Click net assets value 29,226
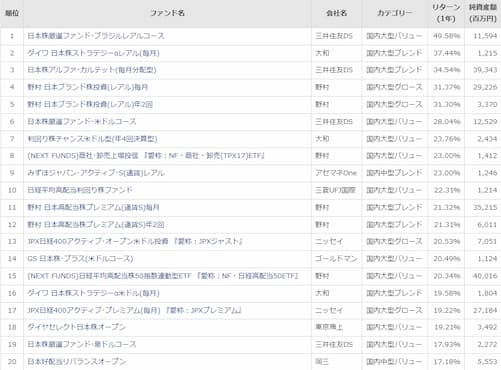 [x=485, y=87]
